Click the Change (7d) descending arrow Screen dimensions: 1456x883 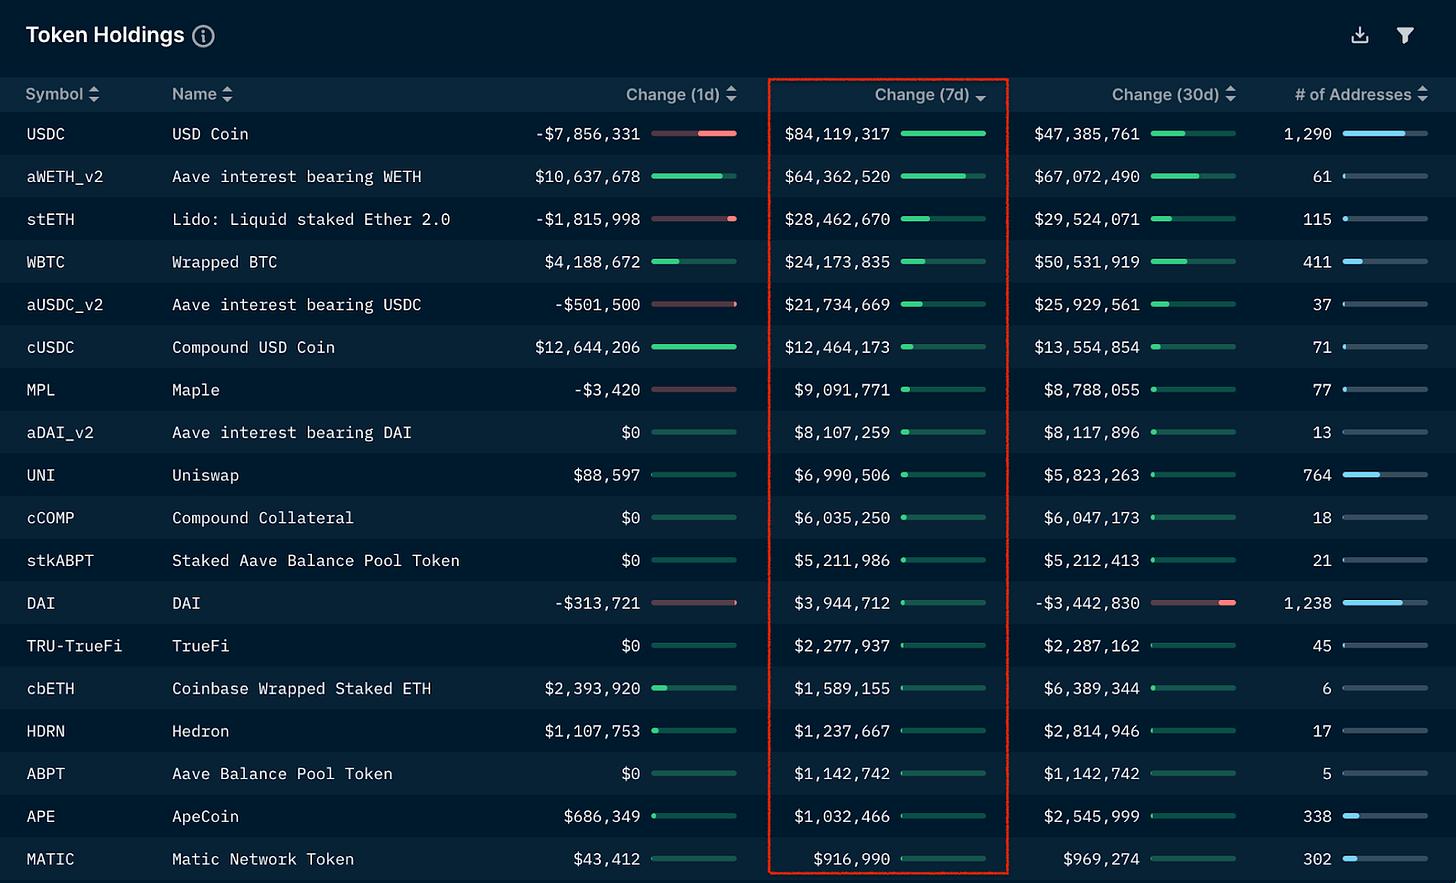point(980,97)
